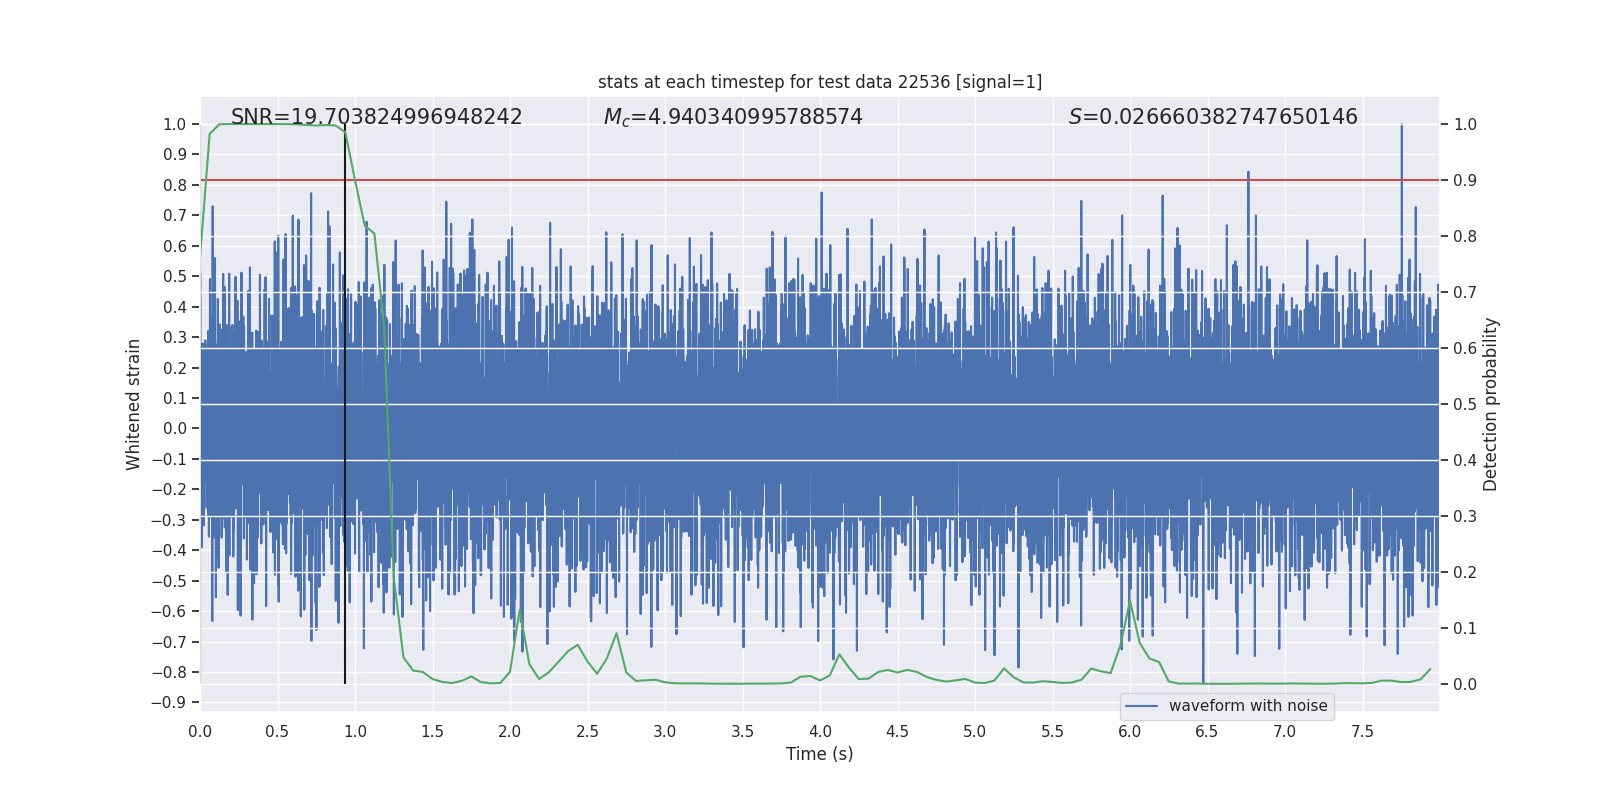Click the x-axis tick label 2.5
The height and width of the screenshot is (800, 1600).
click(587, 731)
